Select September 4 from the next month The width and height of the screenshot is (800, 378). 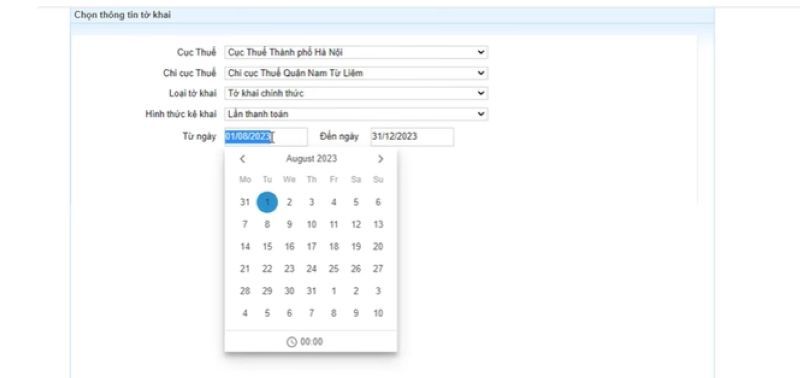(x=245, y=313)
